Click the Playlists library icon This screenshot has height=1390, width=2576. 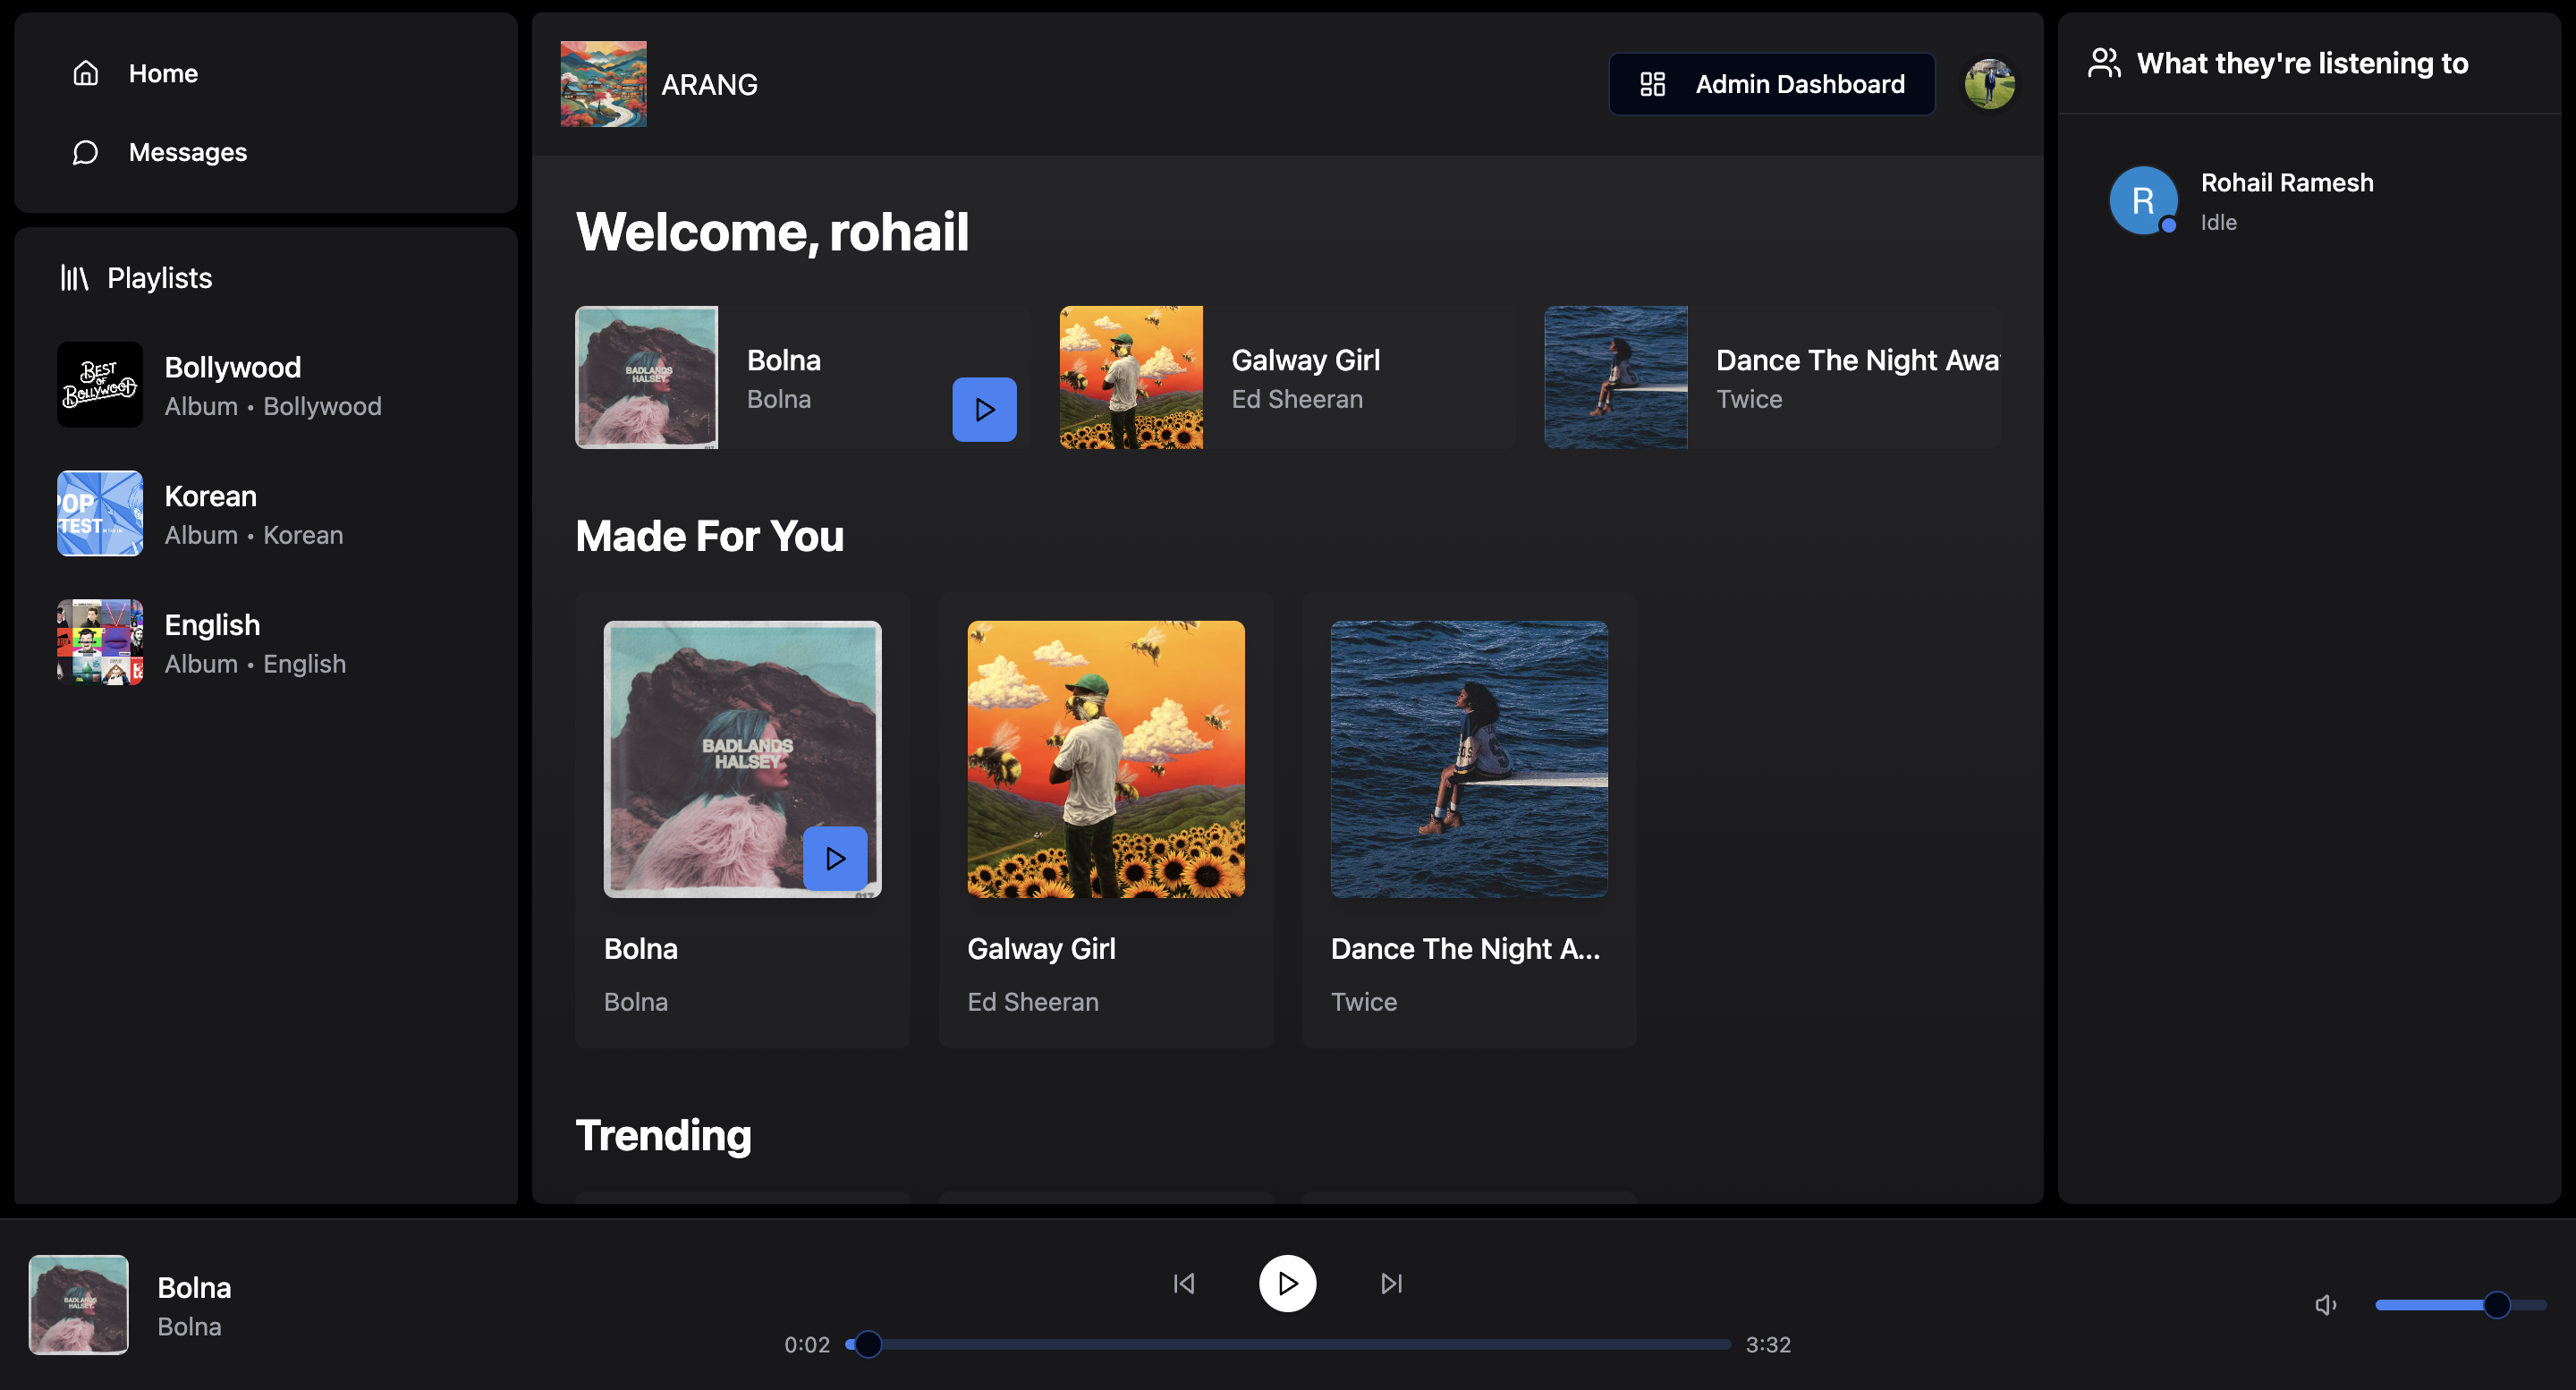click(74, 278)
